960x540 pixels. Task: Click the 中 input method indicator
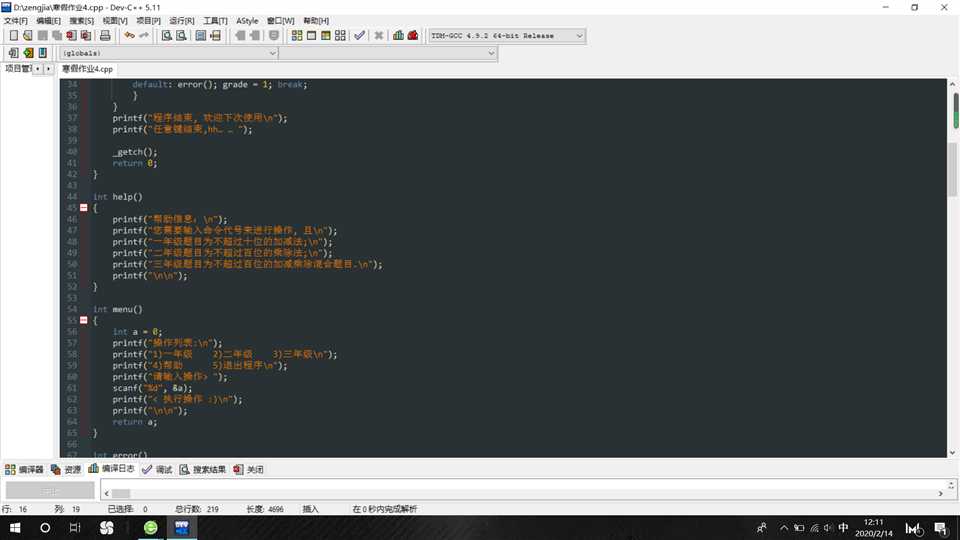[x=843, y=528]
